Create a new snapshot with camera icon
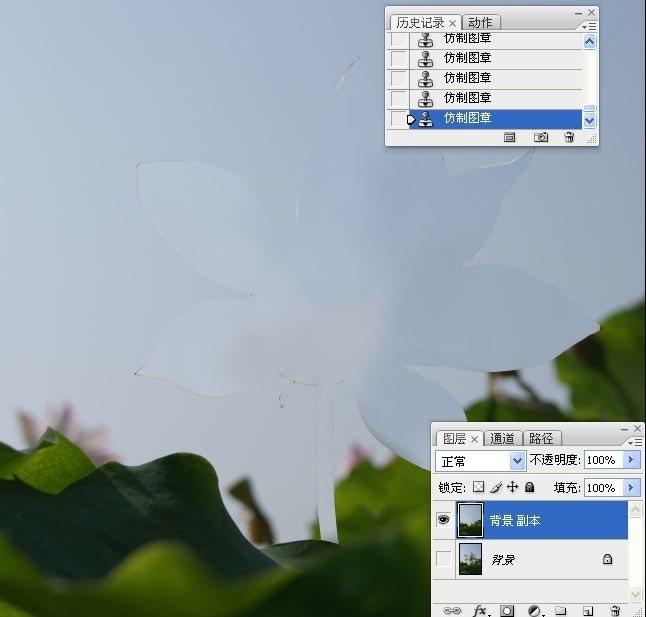Viewport: 646px width, 617px height. 541,137
